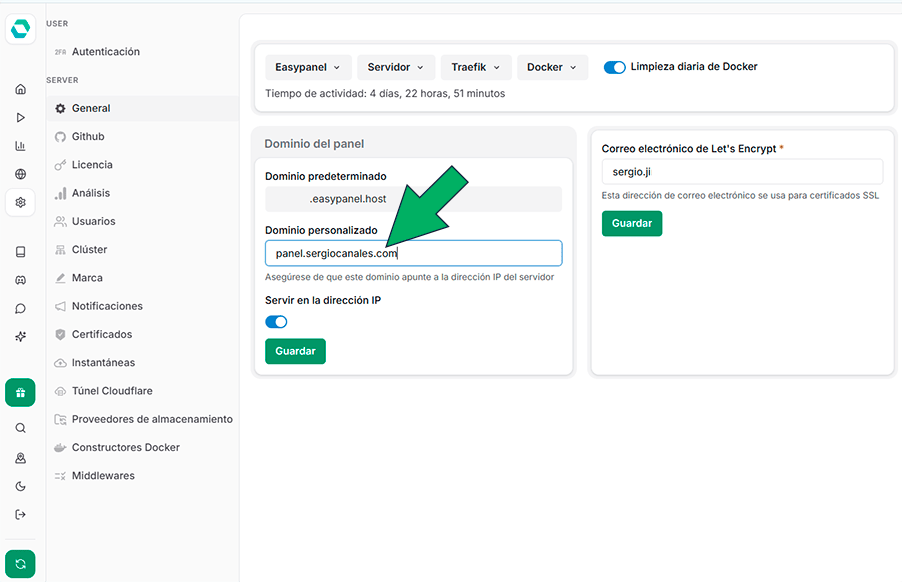Screen dimensions: 902x582
Task: Click Guardar under Dominio del panel
Action: [295, 351]
